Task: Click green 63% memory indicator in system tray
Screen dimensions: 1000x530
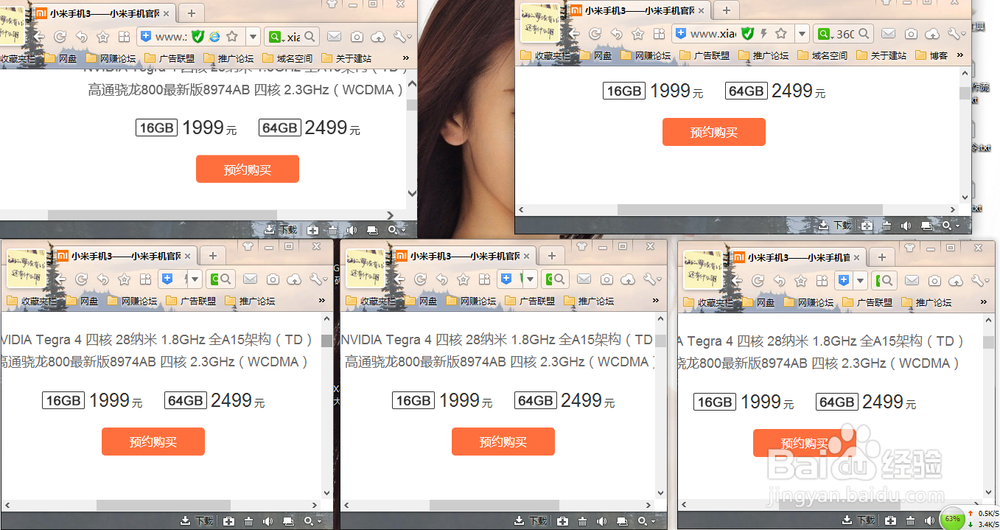Action: click(952, 519)
